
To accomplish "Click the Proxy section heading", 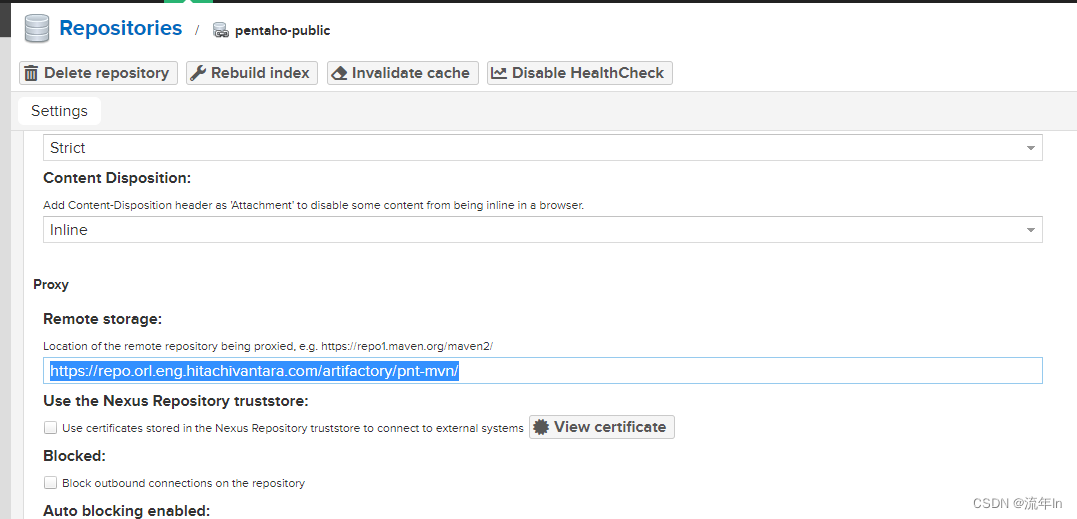I will (51, 284).
